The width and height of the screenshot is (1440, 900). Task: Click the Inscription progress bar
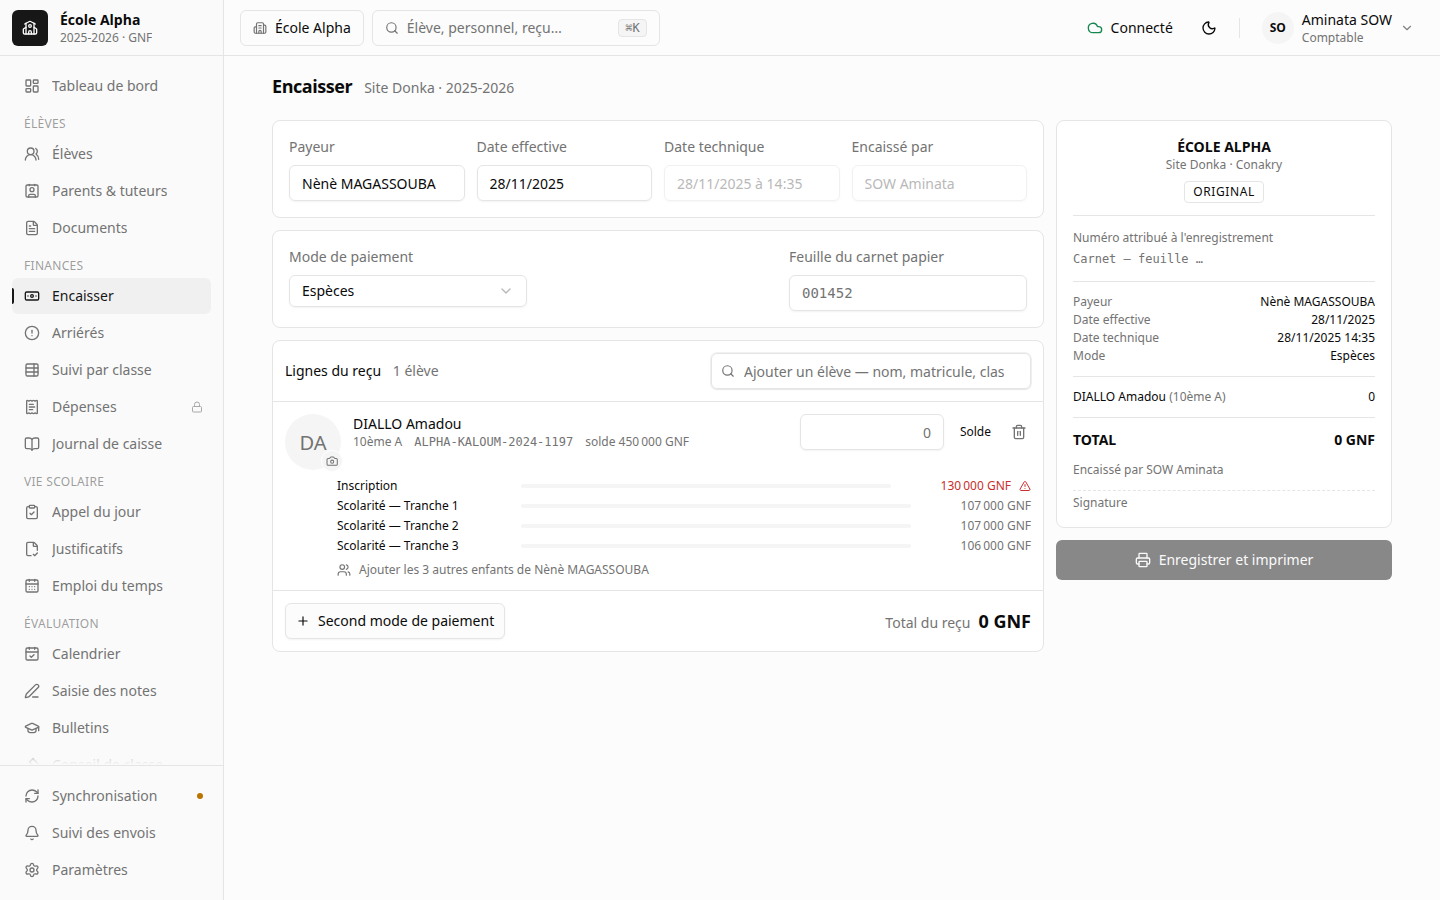[x=706, y=486]
